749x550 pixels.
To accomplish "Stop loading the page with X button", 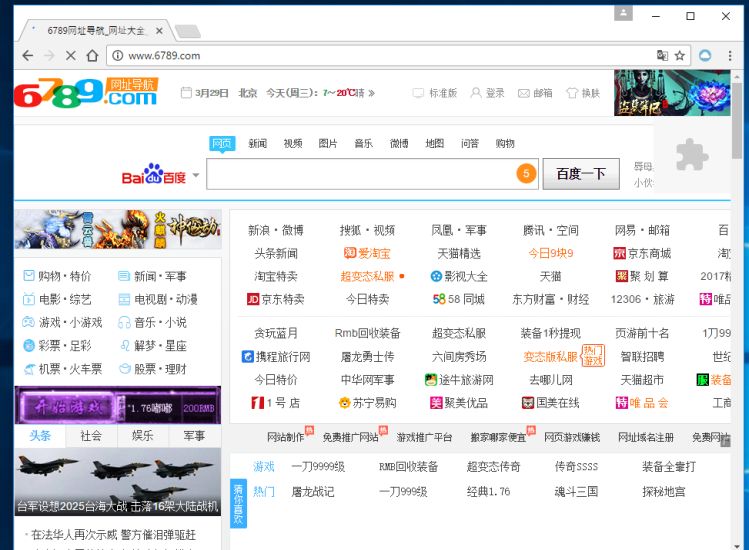I will click(x=70, y=55).
